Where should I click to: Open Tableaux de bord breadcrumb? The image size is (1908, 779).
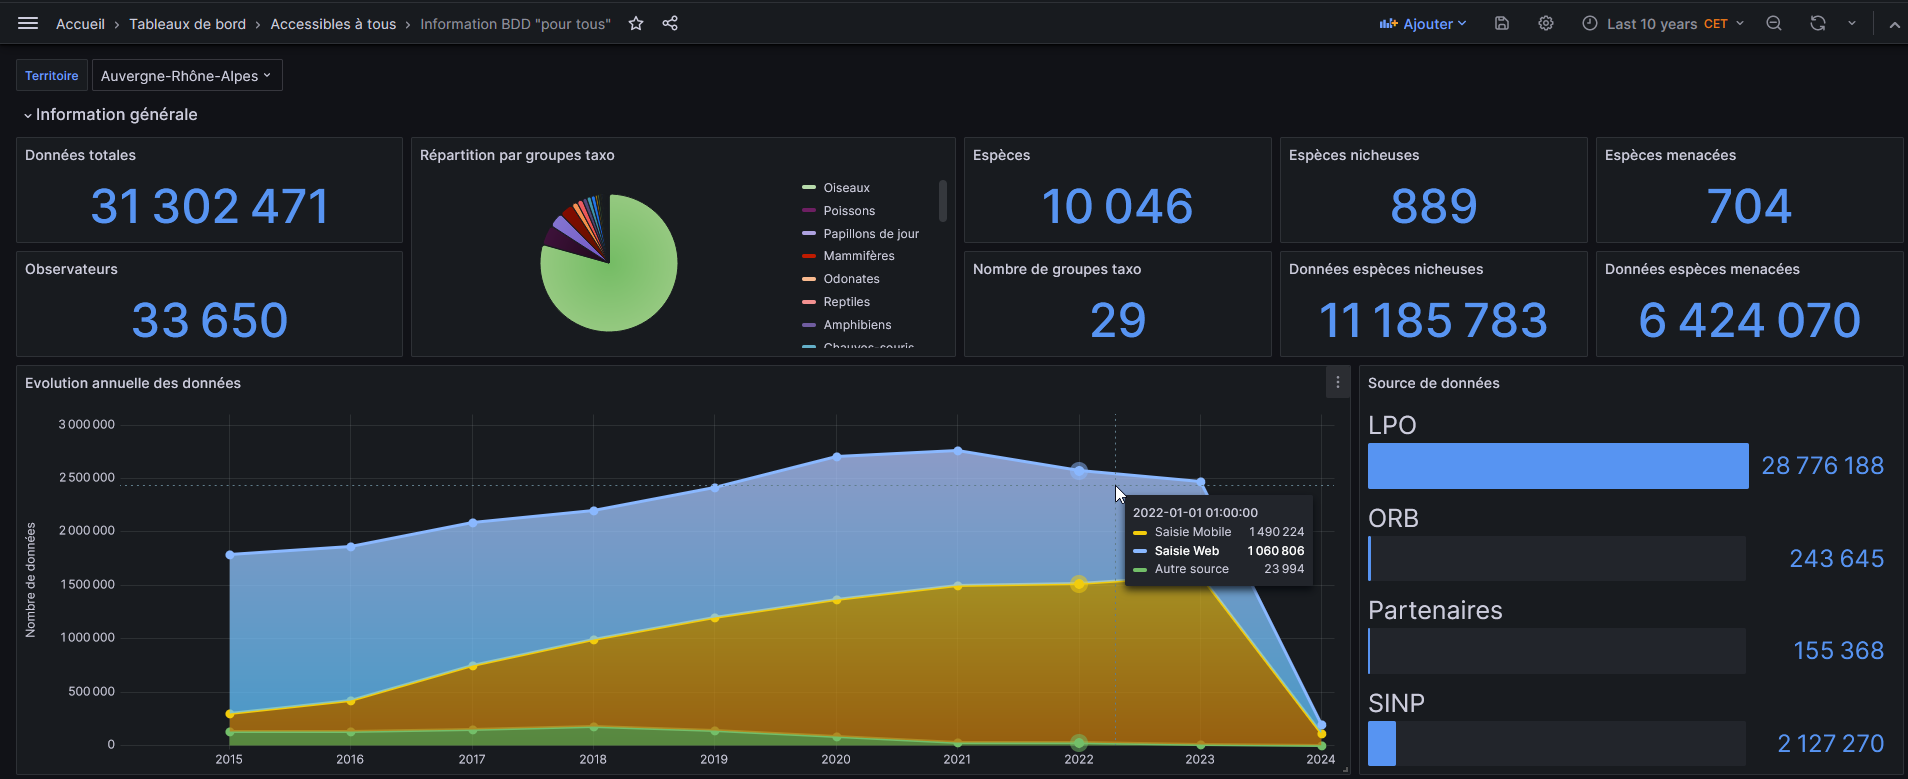pyautogui.click(x=187, y=24)
